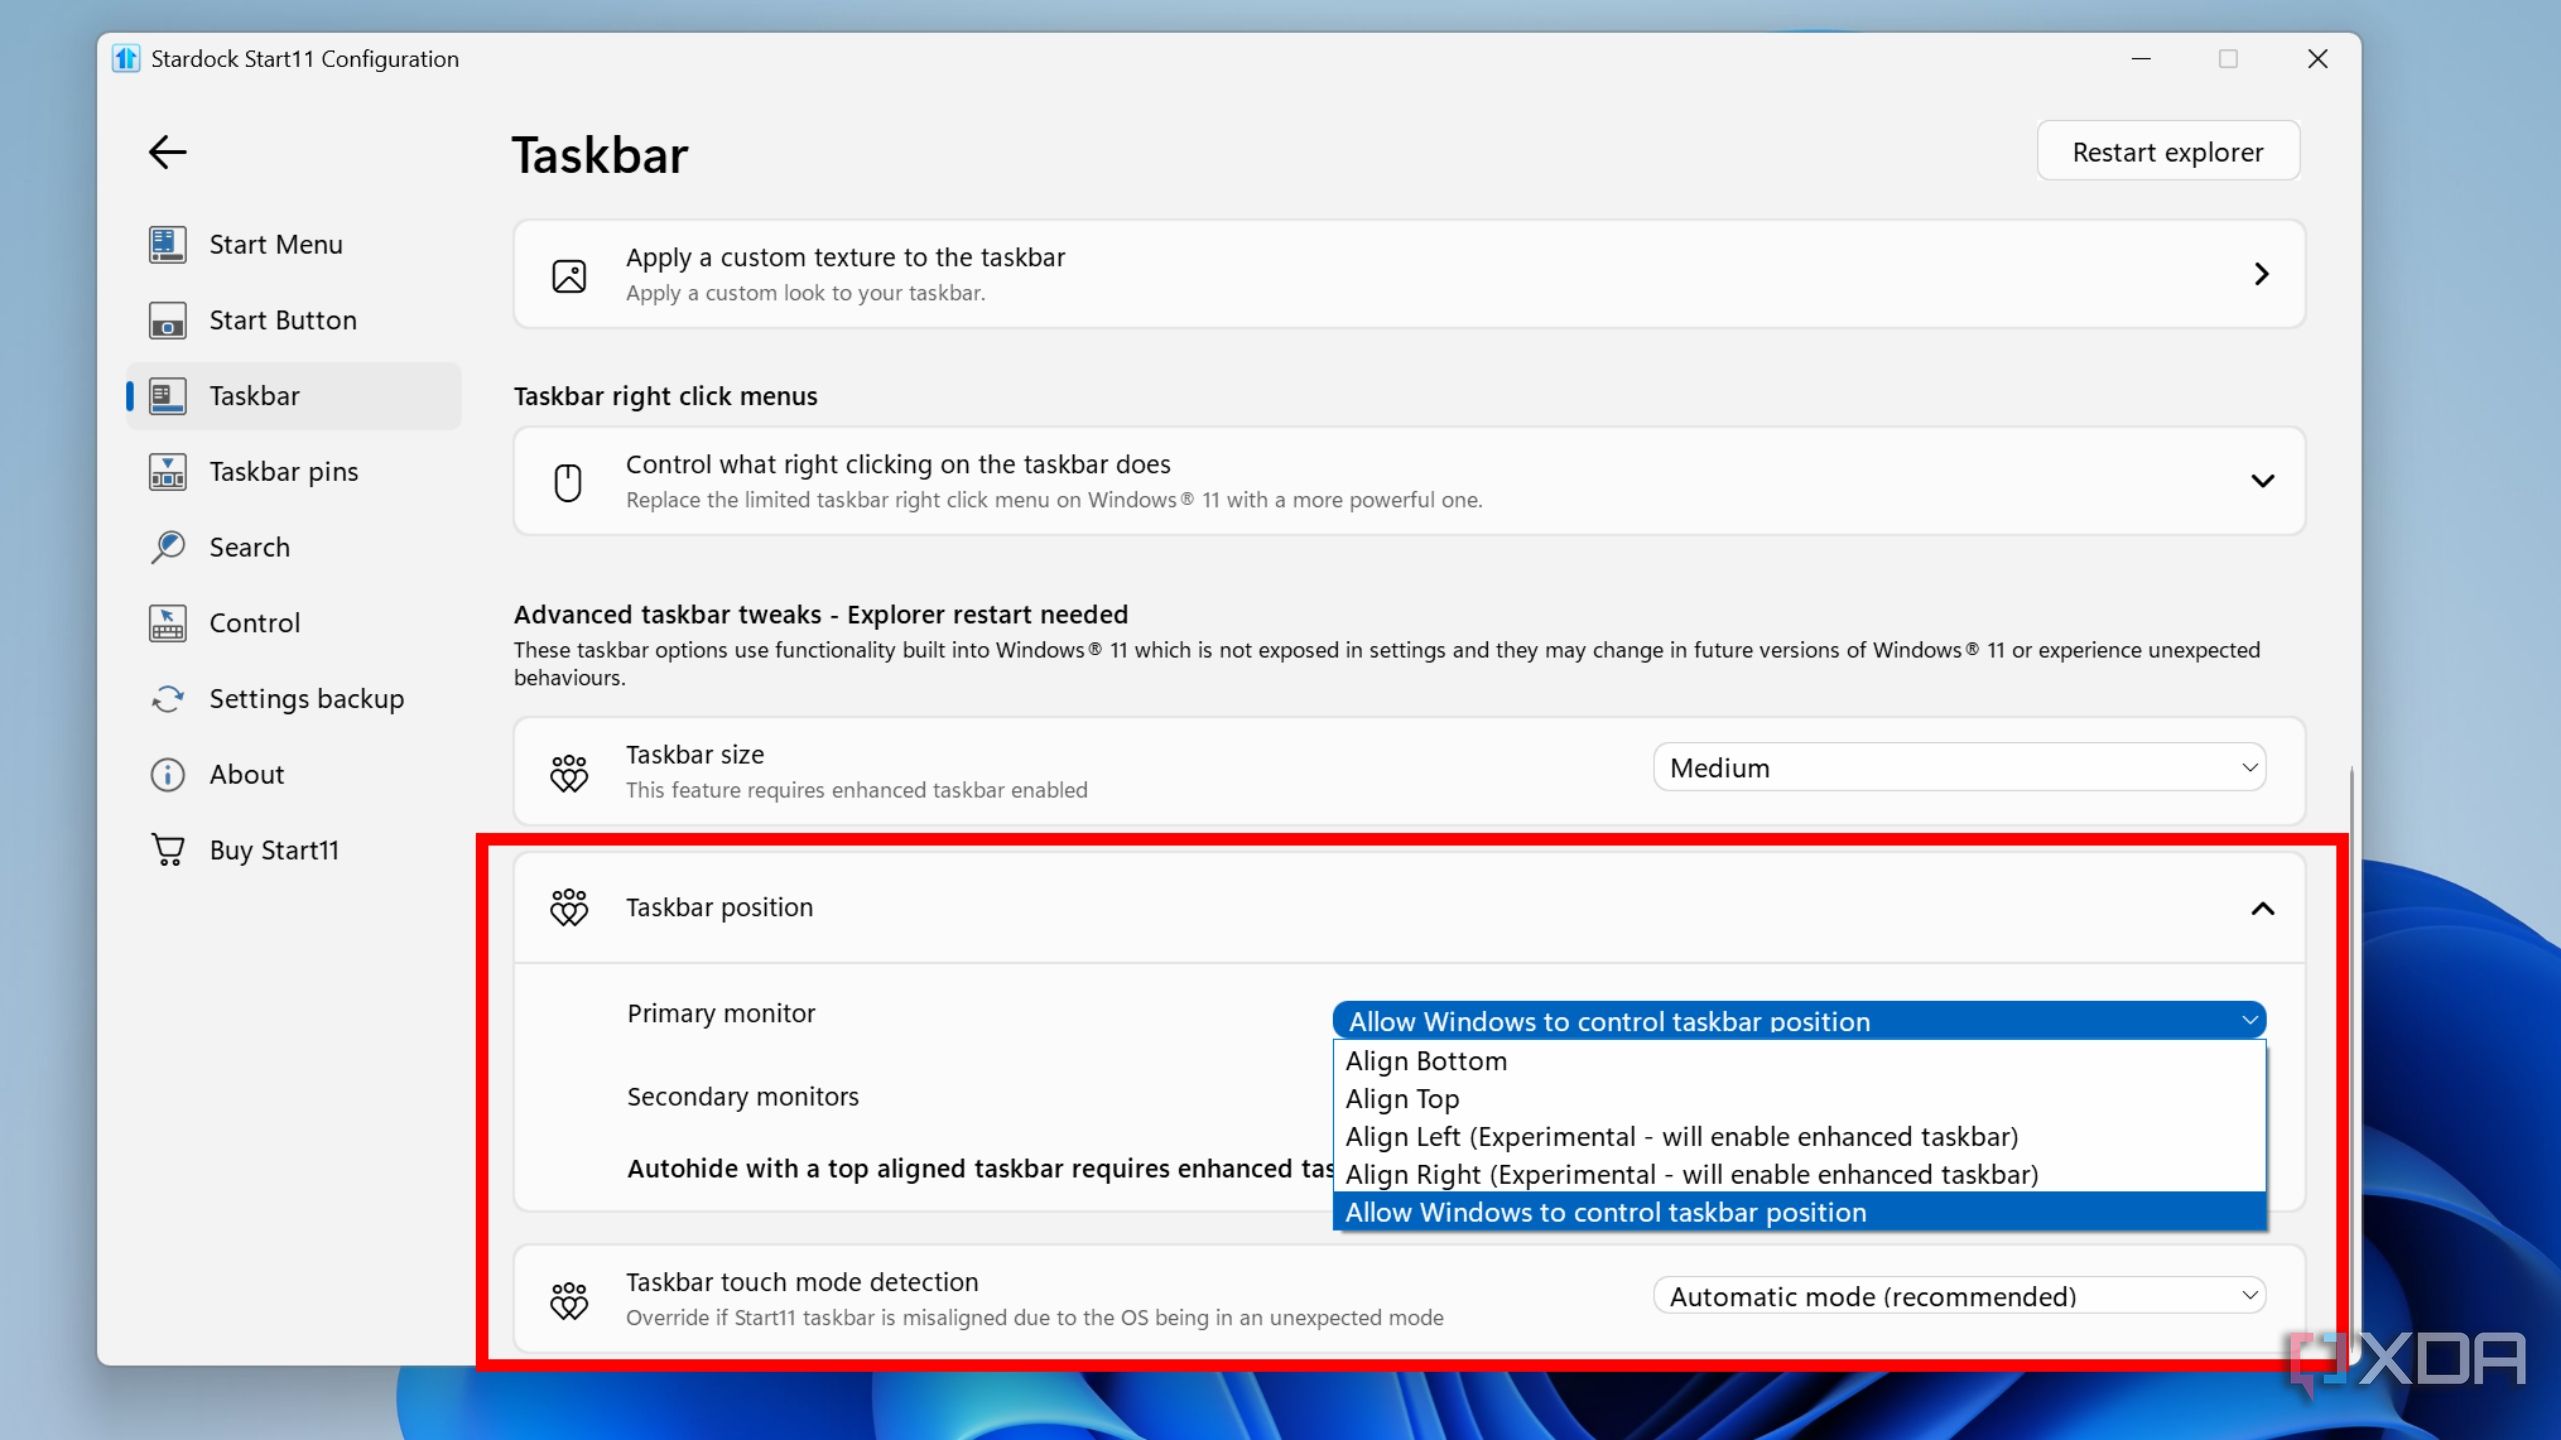2561x1440 pixels.
Task: Click the mouse icon for right click menus
Action: tap(568, 482)
